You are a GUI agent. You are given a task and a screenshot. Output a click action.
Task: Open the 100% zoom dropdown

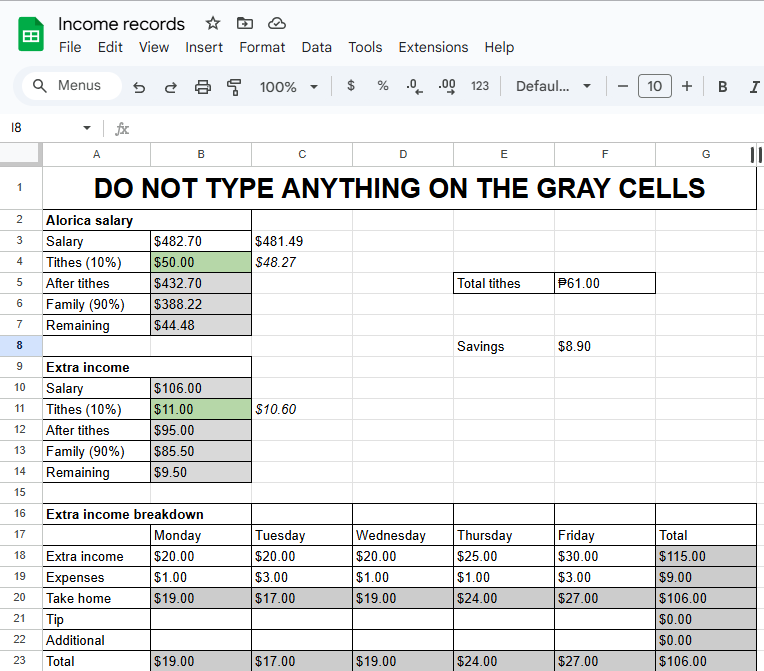click(289, 87)
